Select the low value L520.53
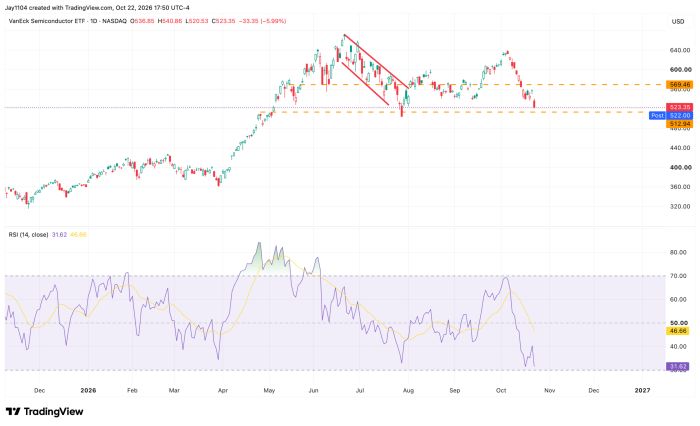 196,21
